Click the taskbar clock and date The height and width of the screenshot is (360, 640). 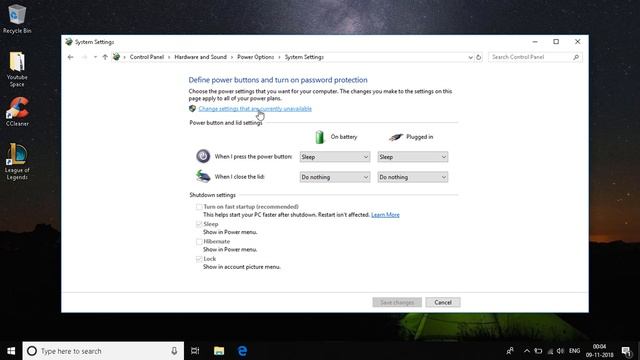tap(600, 351)
